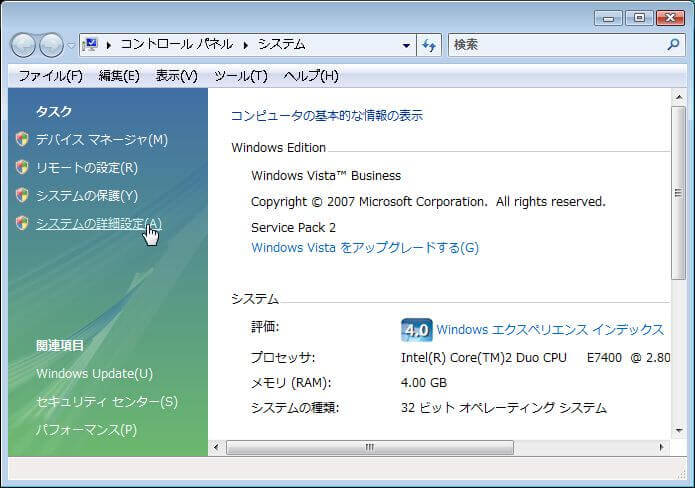
Task: Click the Windows Experience Index 4.0 score badge
Action: point(416,329)
